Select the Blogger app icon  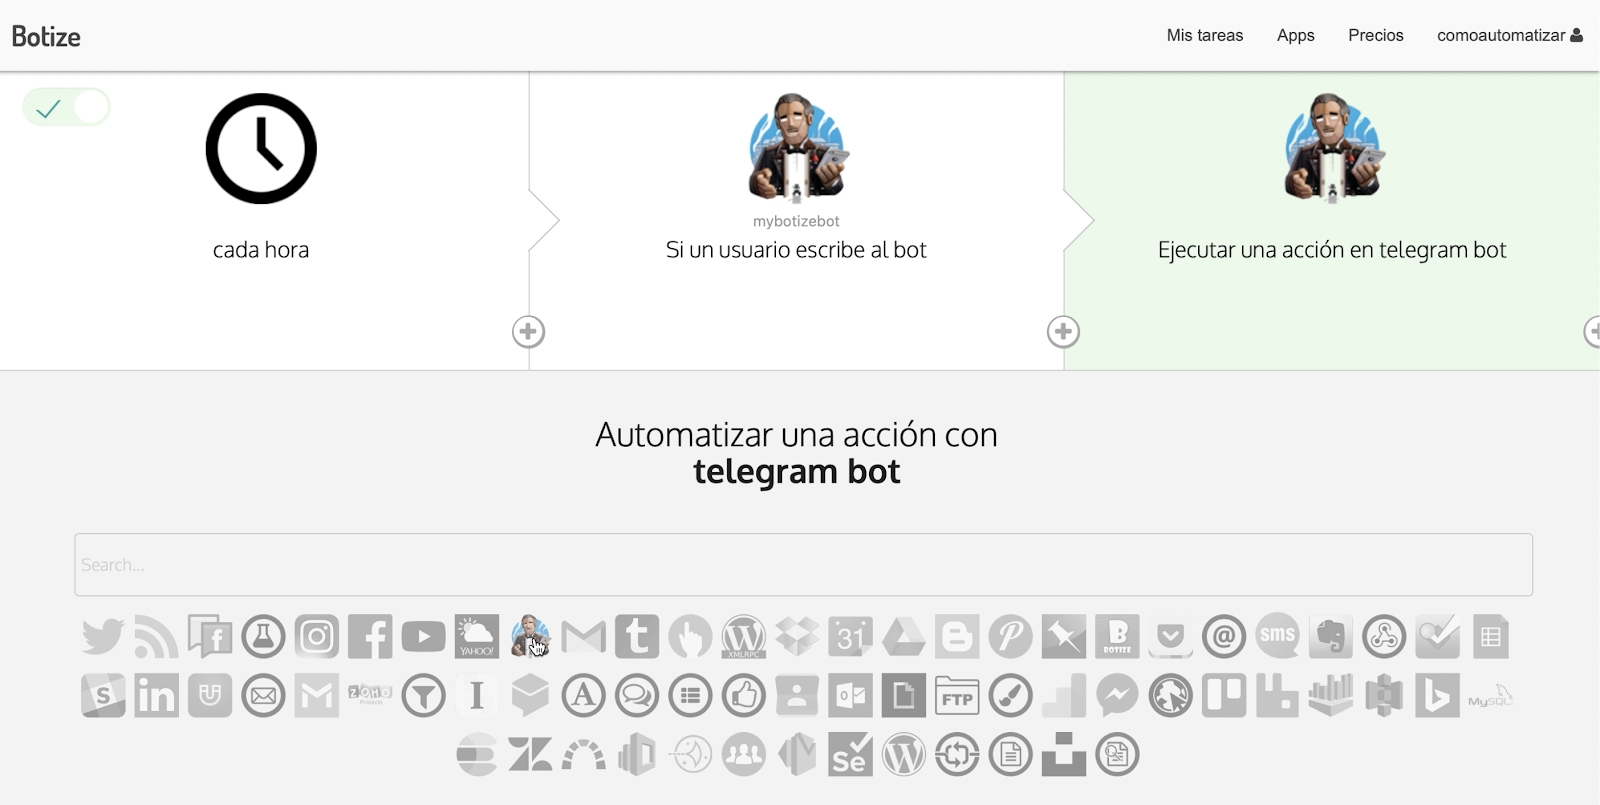point(957,637)
